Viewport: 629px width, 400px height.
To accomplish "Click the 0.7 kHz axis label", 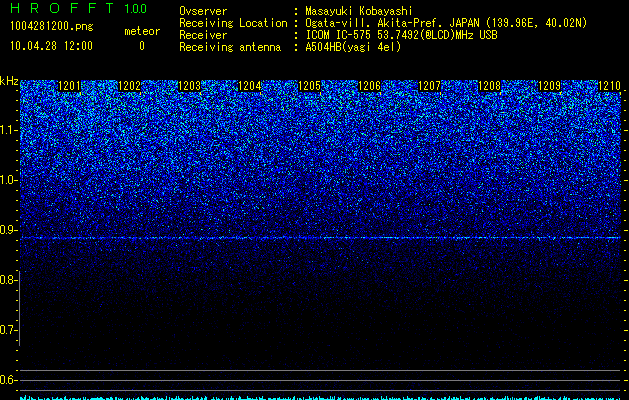I will pyautogui.click(x=8, y=330).
